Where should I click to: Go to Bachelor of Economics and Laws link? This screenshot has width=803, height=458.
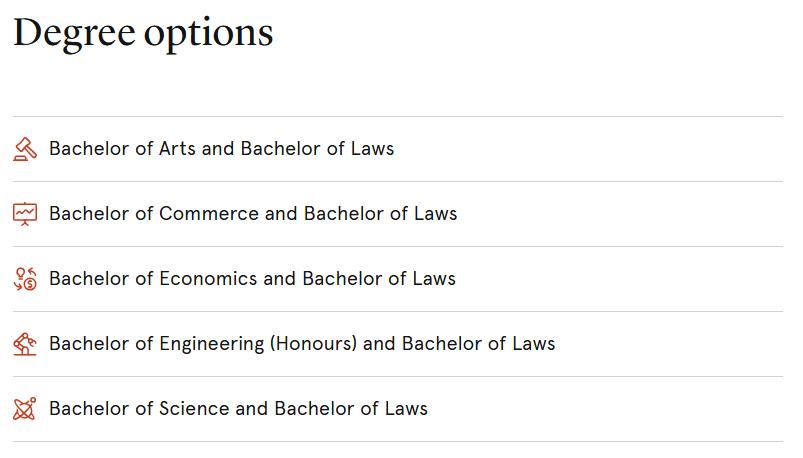point(252,279)
